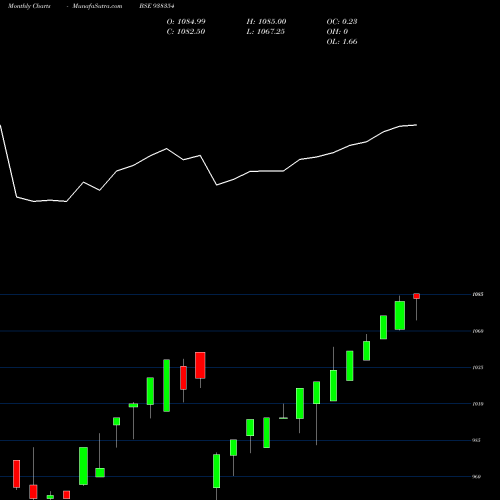Click the 'OL: 1.66' reading
The height and width of the screenshot is (500, 500).
[342, 42]
